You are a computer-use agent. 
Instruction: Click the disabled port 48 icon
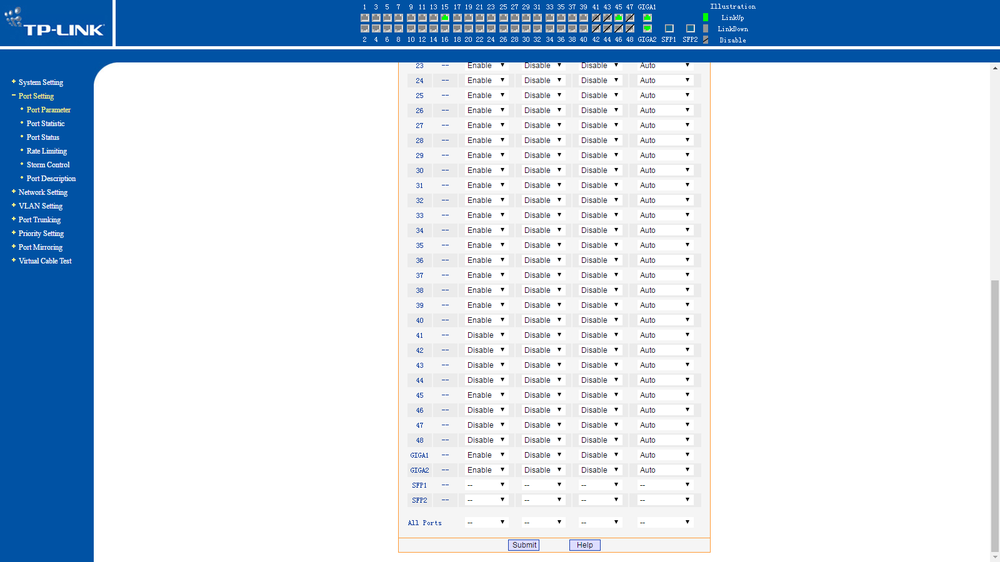630,29
